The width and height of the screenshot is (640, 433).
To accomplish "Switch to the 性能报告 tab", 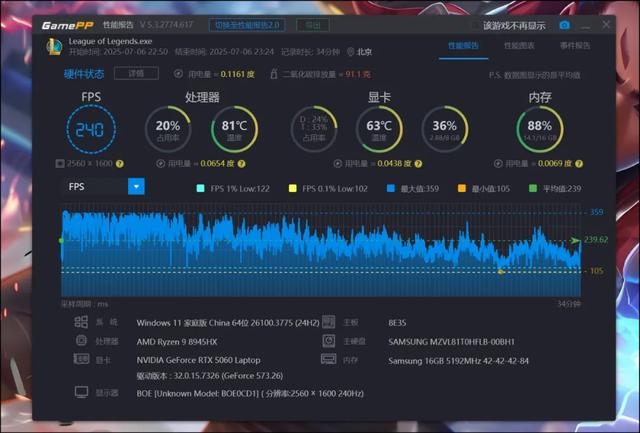I will click(x=463, y=45).
